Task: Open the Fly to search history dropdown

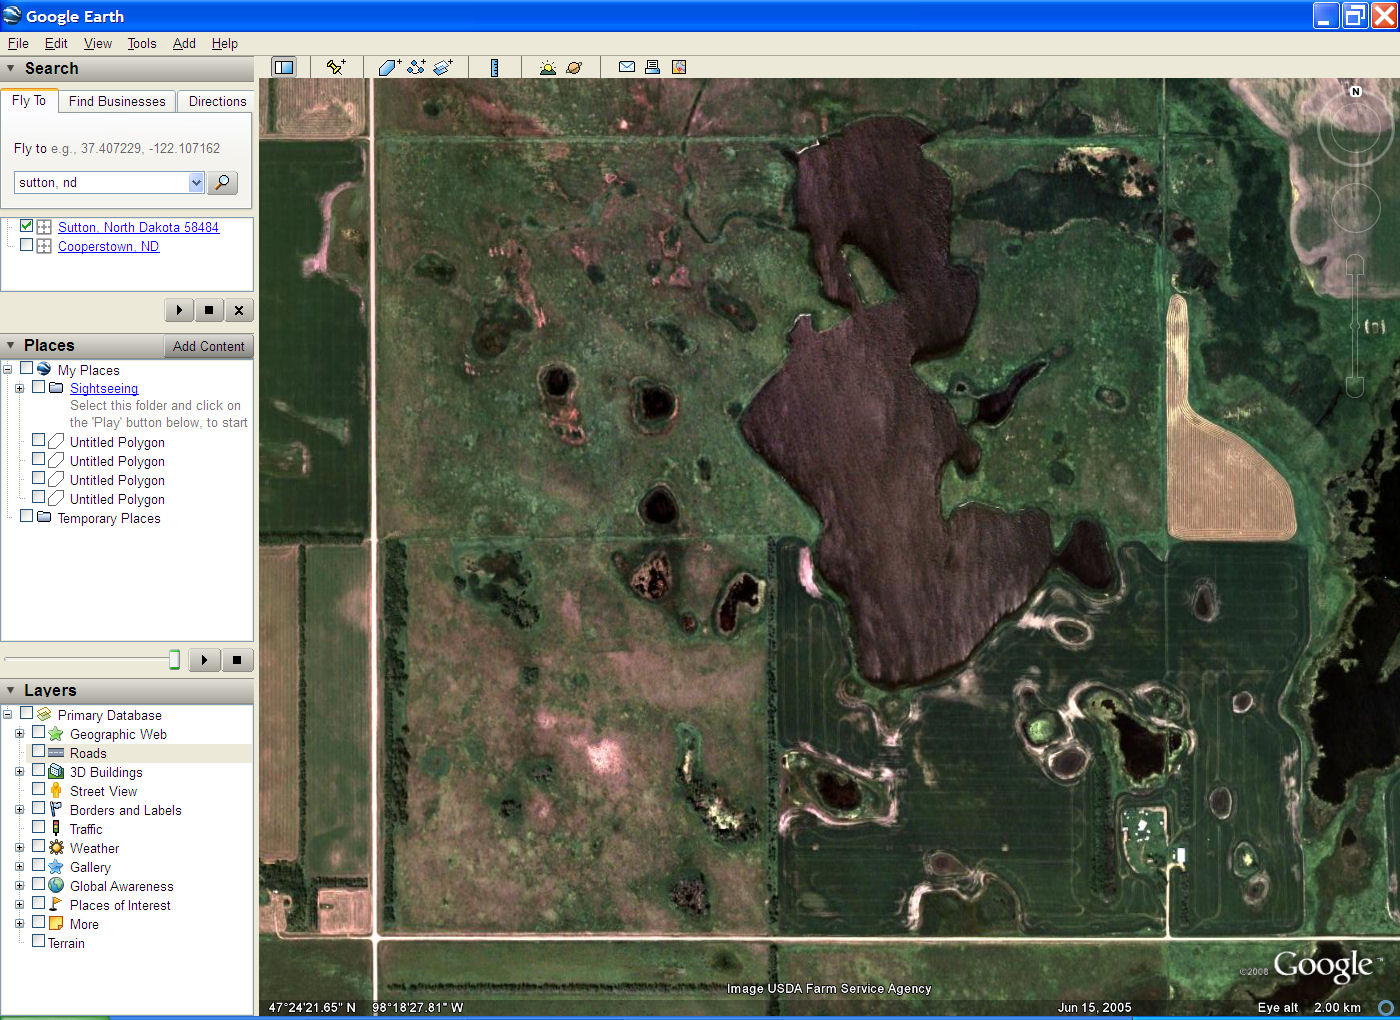Action: coord(196,183)
